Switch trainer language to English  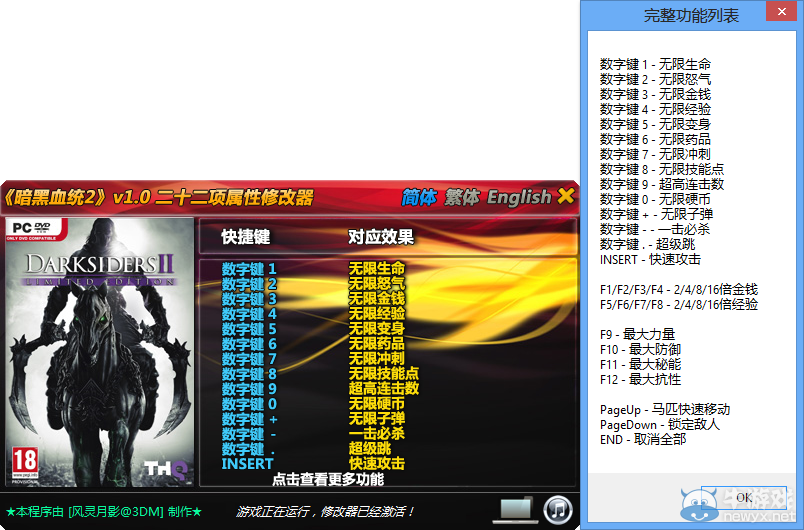[x=519, y=197]
